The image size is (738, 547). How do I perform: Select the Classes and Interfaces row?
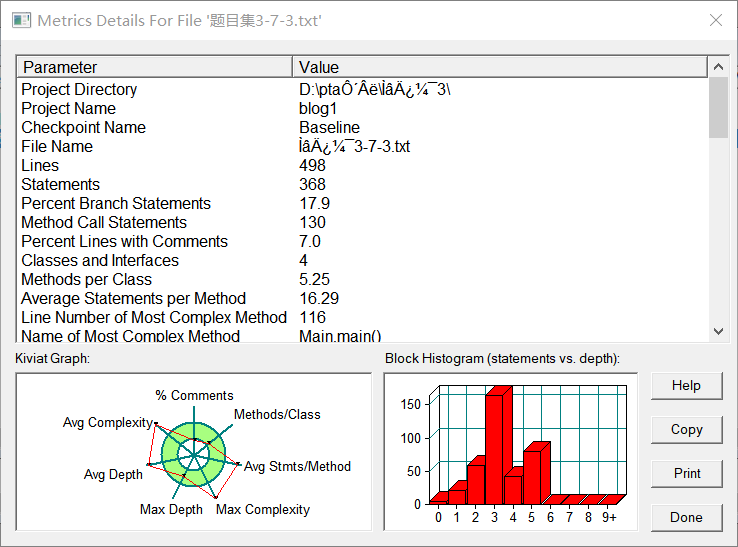tap(362, 260)
